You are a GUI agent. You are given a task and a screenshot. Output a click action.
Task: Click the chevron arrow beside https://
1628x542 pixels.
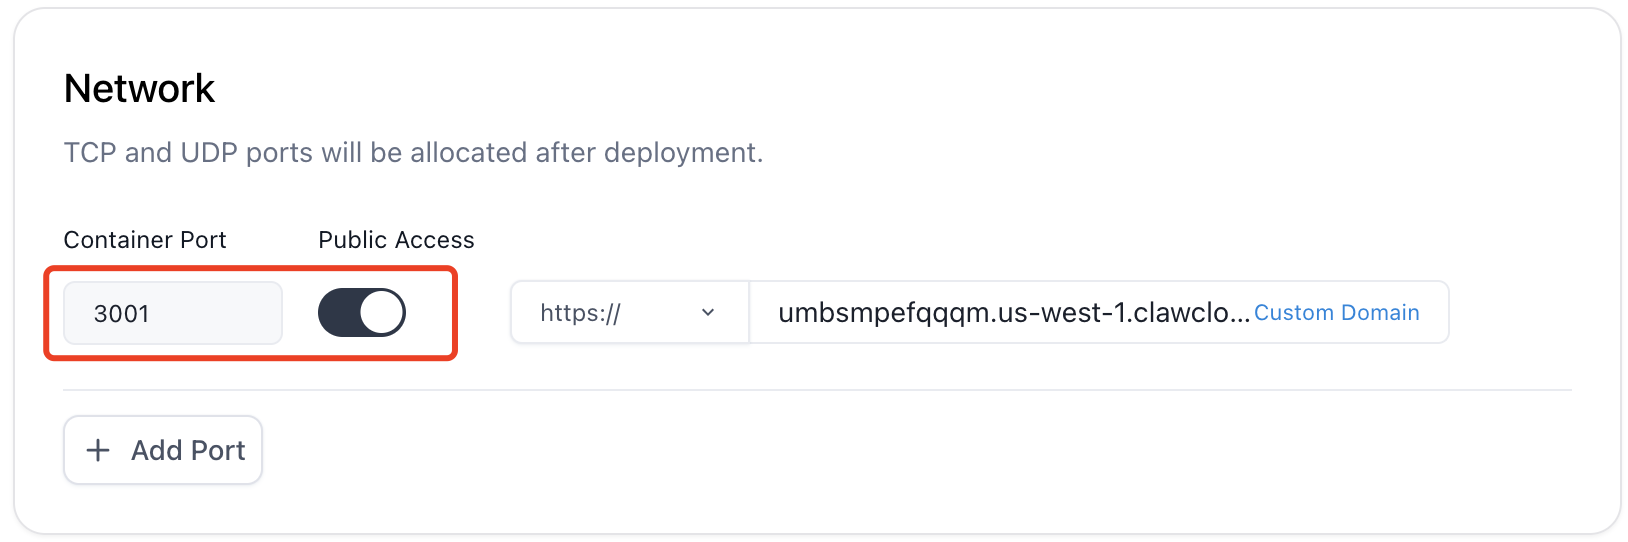708,313
